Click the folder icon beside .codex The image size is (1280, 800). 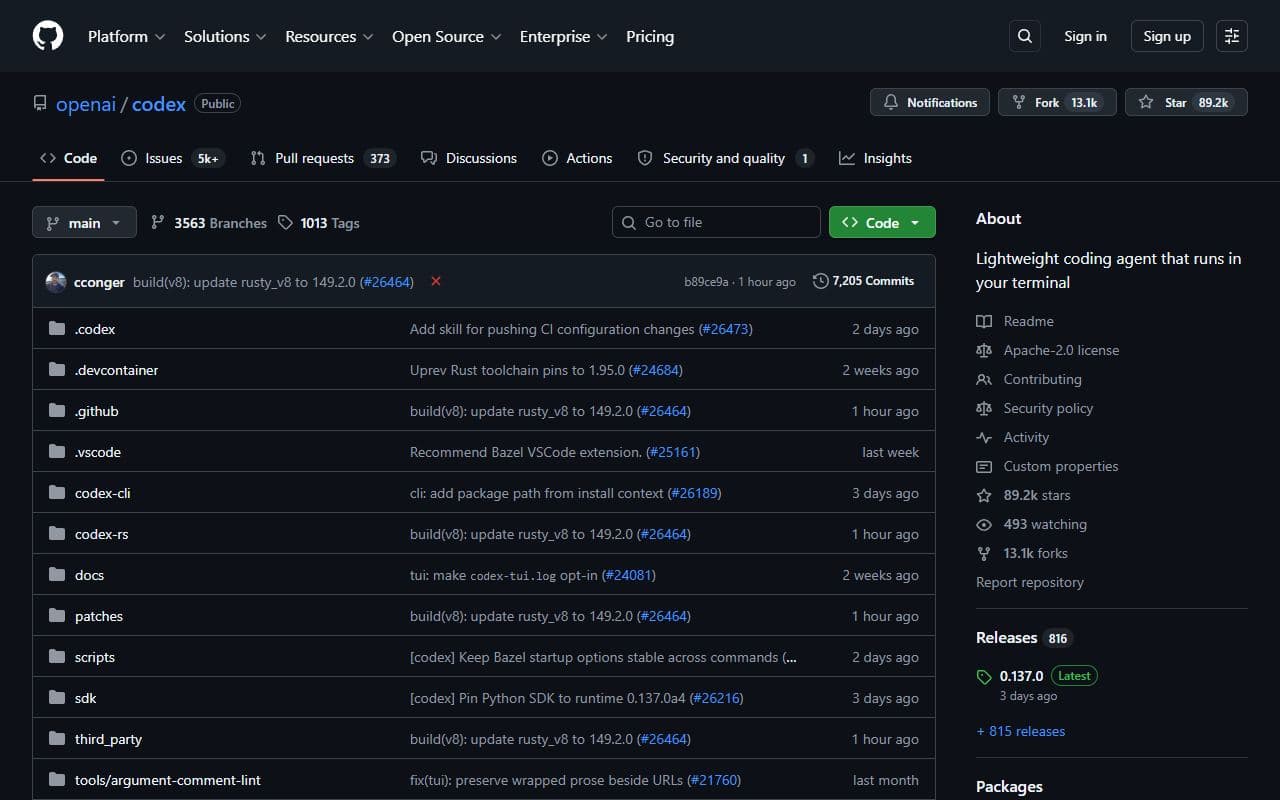click(57, 329)
